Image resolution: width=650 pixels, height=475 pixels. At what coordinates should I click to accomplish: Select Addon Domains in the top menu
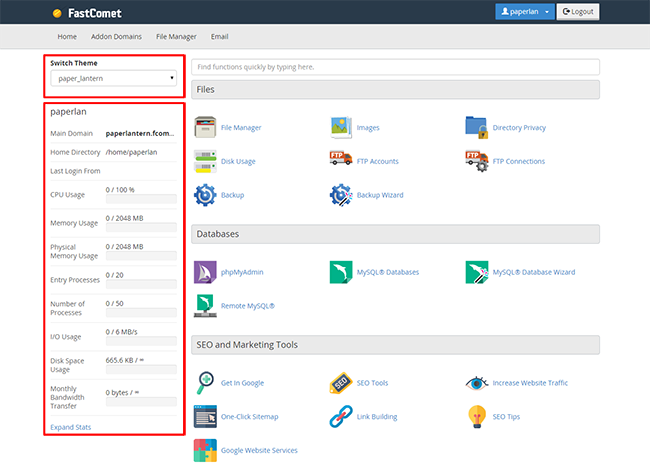tap(116, 36)
